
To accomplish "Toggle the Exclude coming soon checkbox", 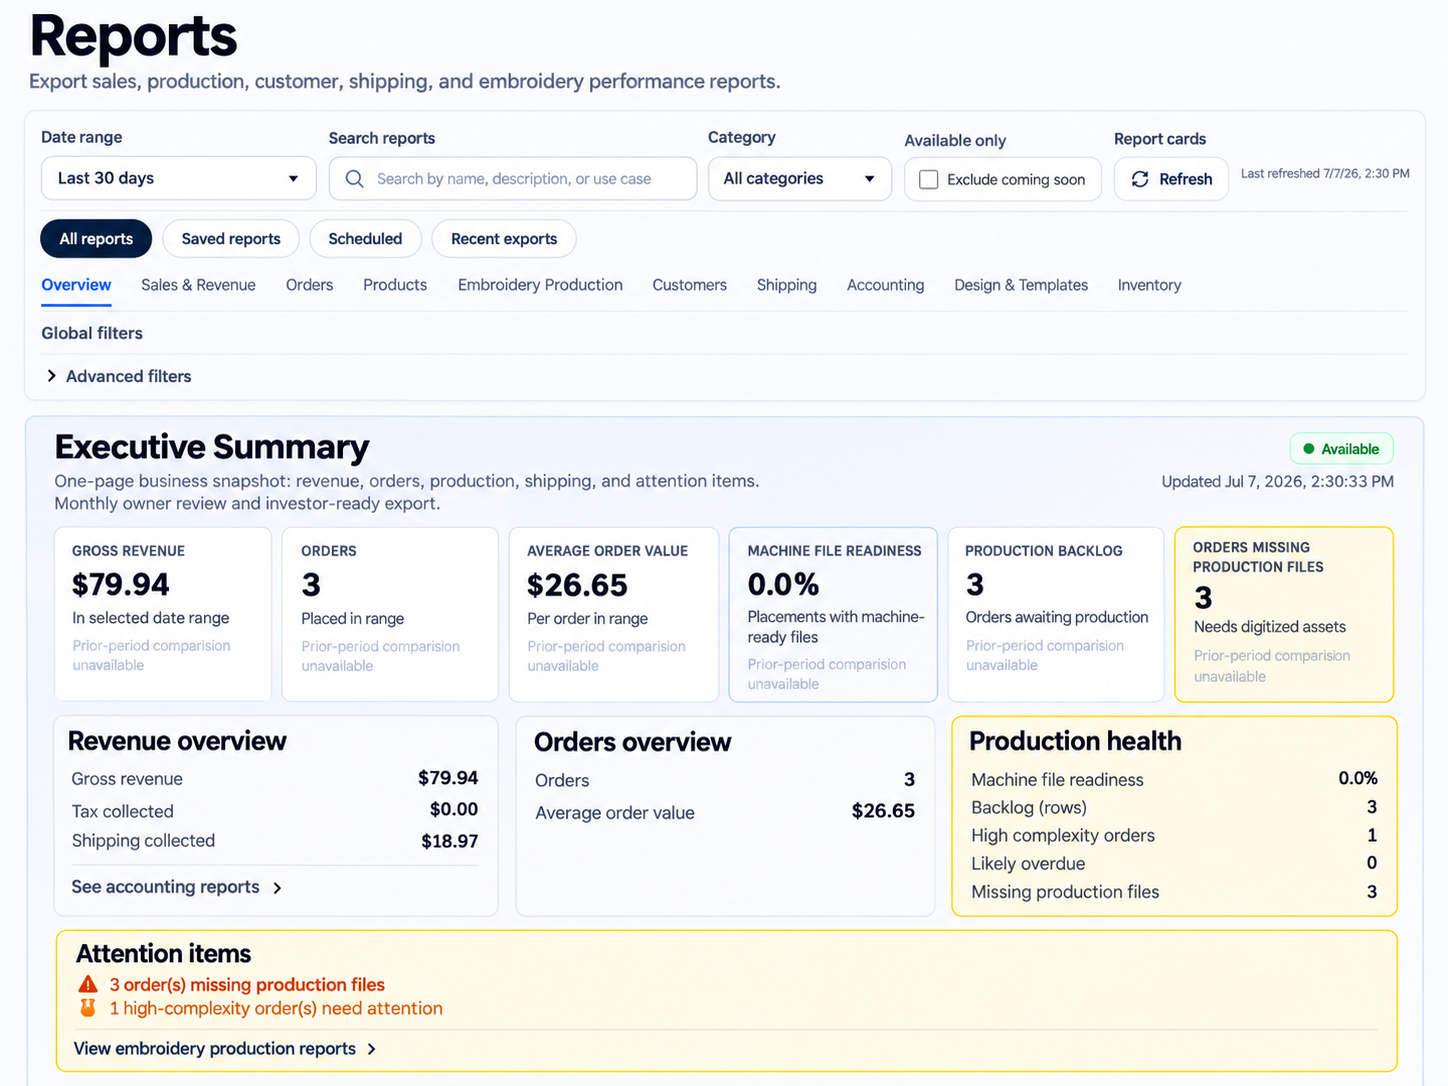I will (929, 179).
